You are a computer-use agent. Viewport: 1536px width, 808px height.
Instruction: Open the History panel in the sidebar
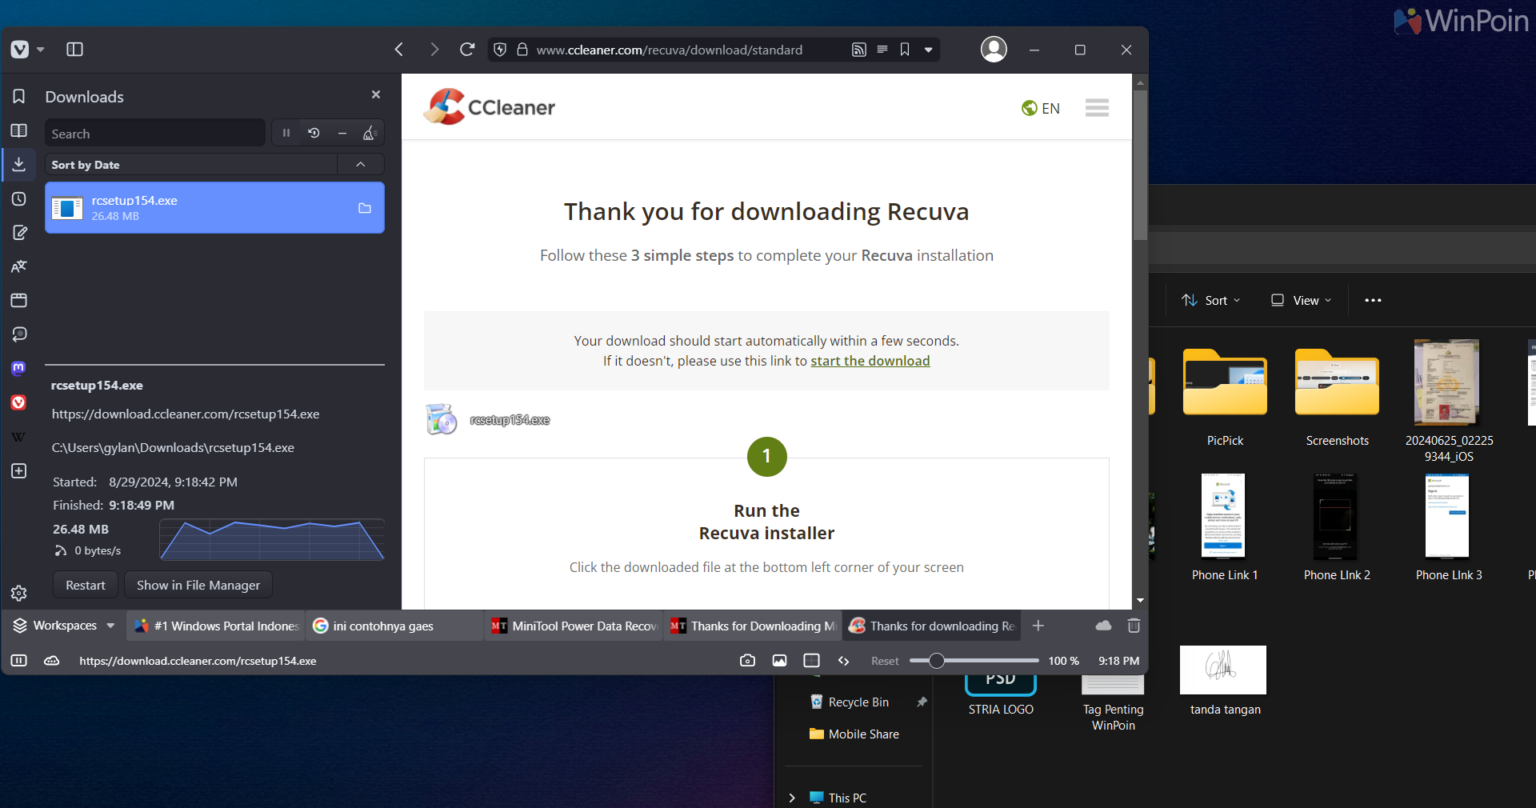pos(18,198)
